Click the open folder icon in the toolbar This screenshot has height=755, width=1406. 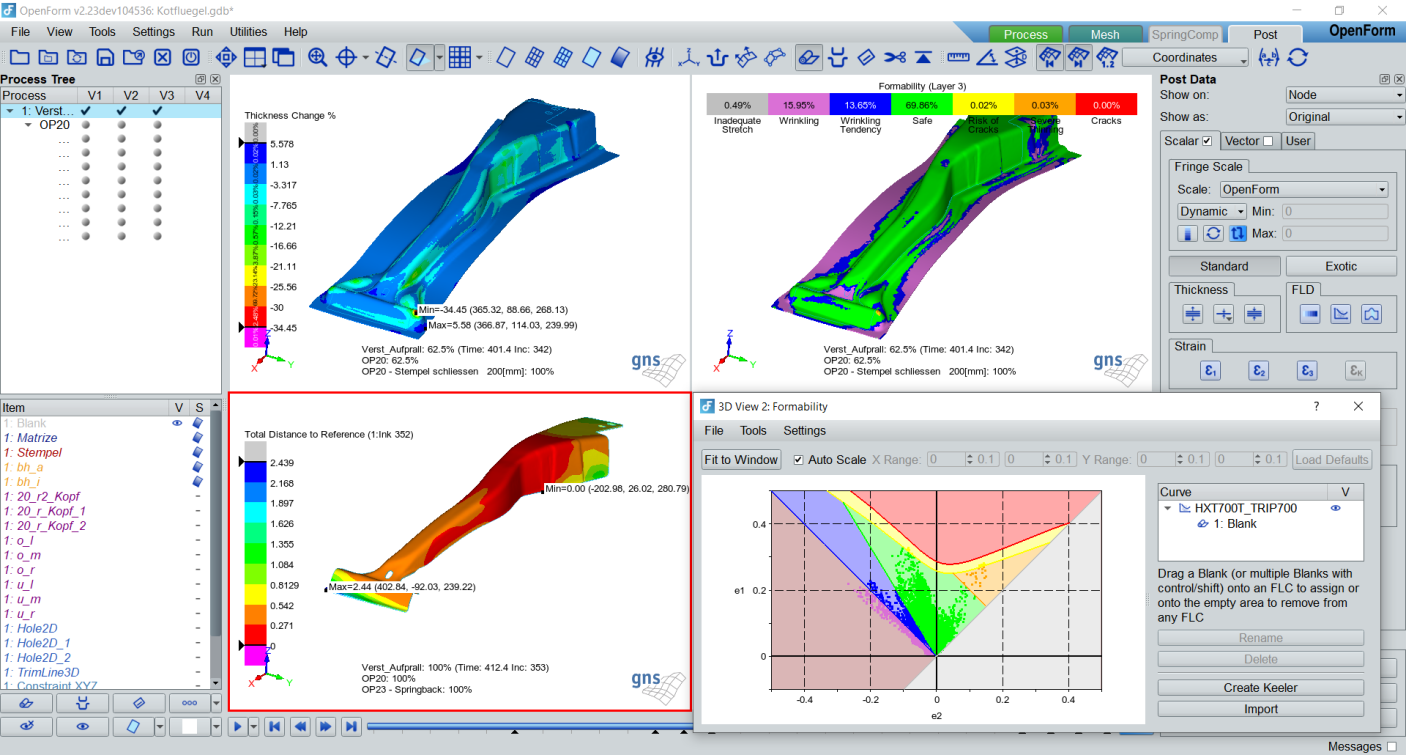tap(19, 58)
